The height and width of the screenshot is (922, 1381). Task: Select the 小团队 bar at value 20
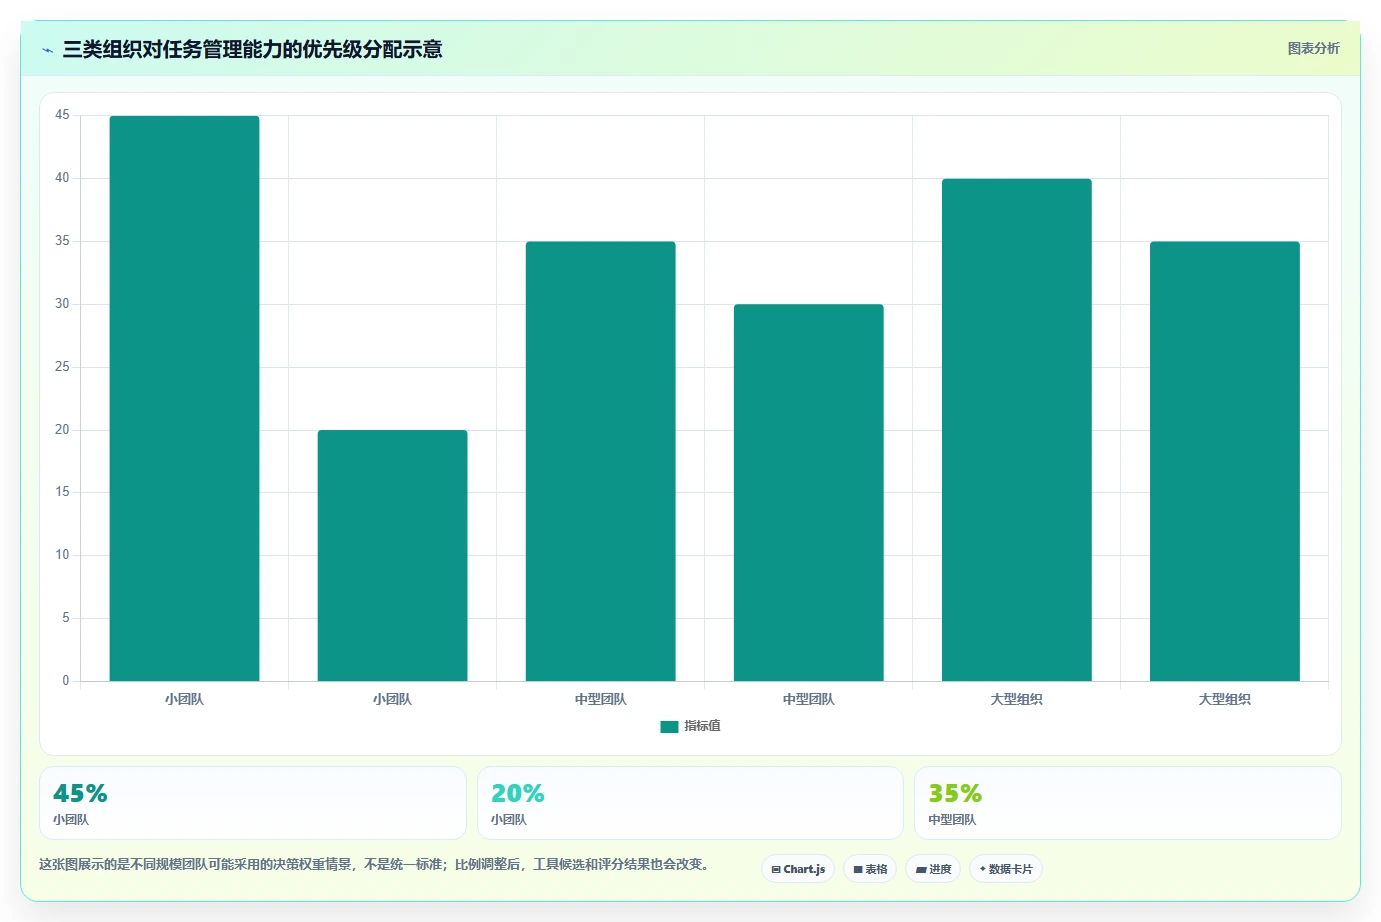[392, 555]
